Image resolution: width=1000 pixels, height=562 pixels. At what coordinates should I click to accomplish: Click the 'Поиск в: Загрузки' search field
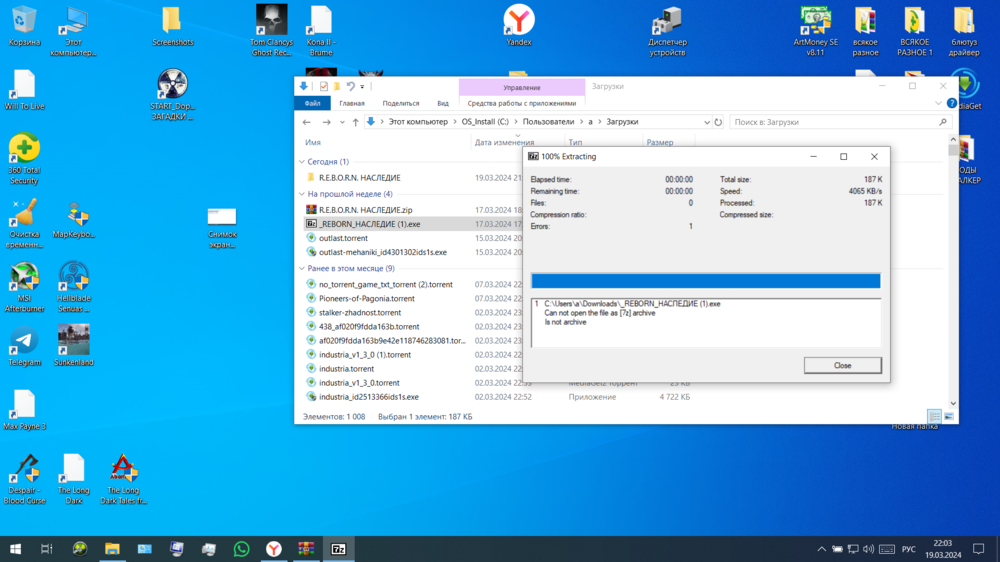pyautogui.click(x=833, y=122)
